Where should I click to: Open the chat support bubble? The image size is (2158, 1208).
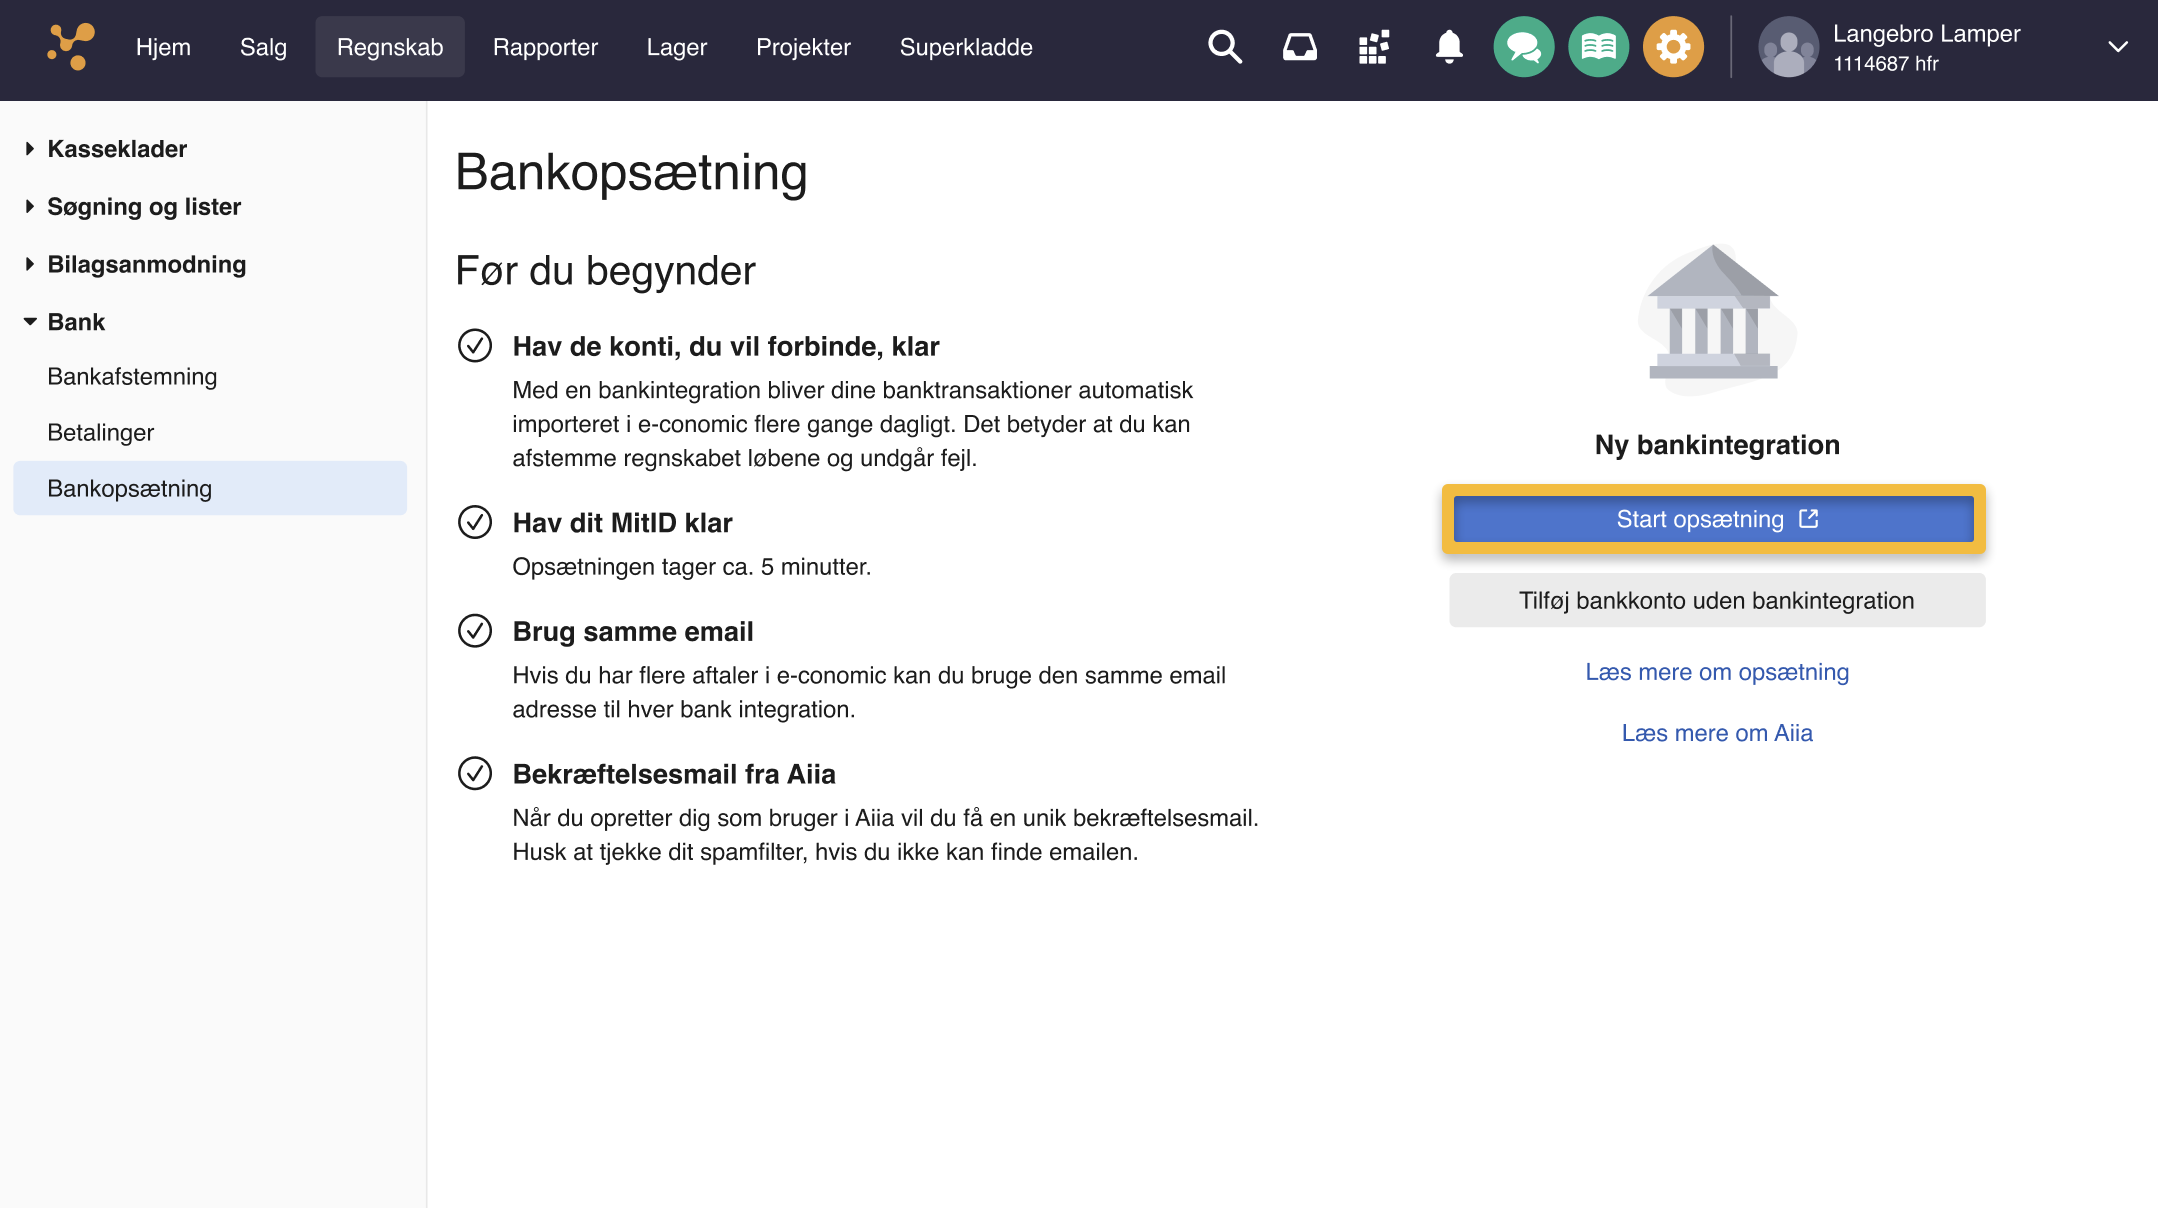click(x=1522, y=46)
